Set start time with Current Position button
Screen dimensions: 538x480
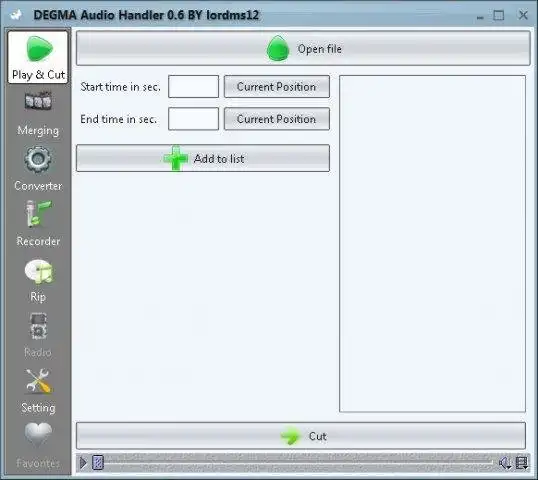277,86
